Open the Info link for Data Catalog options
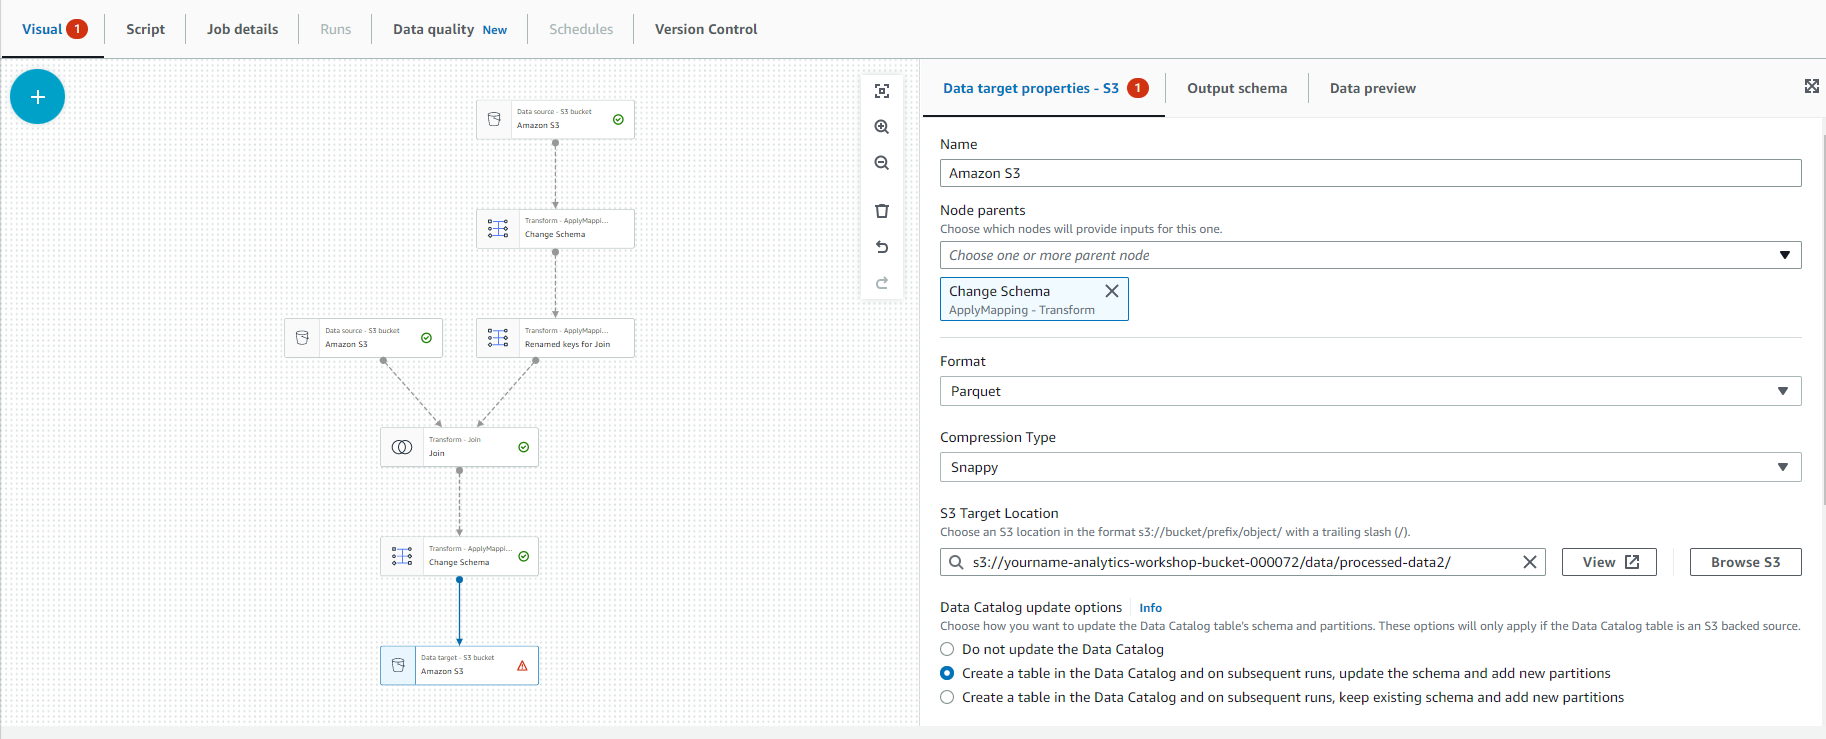 (1150, 608)
